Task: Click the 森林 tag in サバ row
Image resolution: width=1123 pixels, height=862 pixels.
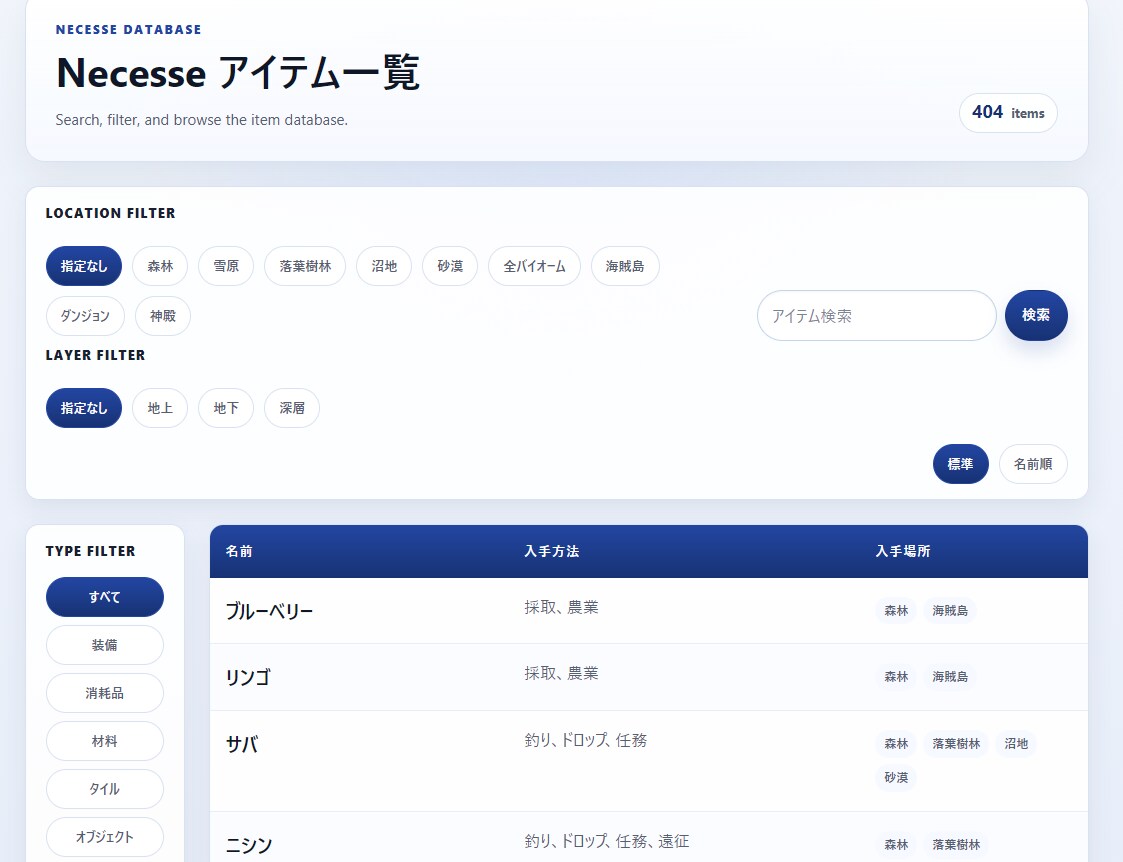Action: coord(896,744)
